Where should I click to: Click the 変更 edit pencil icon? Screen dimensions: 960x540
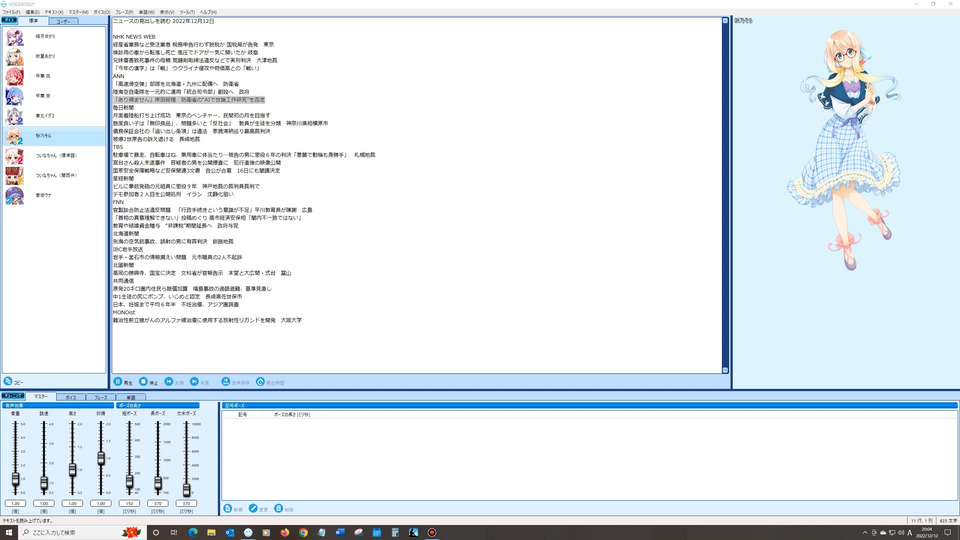(x=253, y=508)
